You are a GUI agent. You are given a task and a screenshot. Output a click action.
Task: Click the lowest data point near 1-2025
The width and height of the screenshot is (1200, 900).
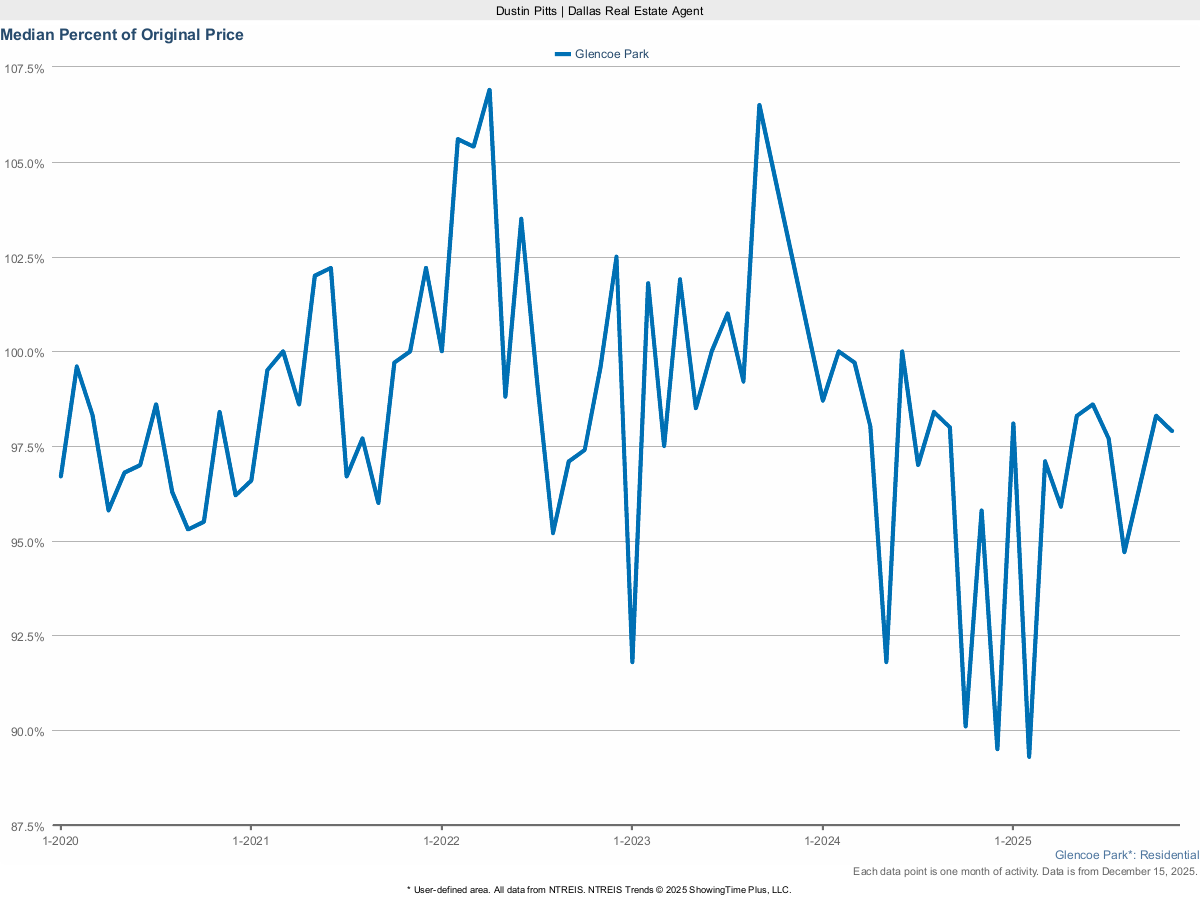point(1028,758)
